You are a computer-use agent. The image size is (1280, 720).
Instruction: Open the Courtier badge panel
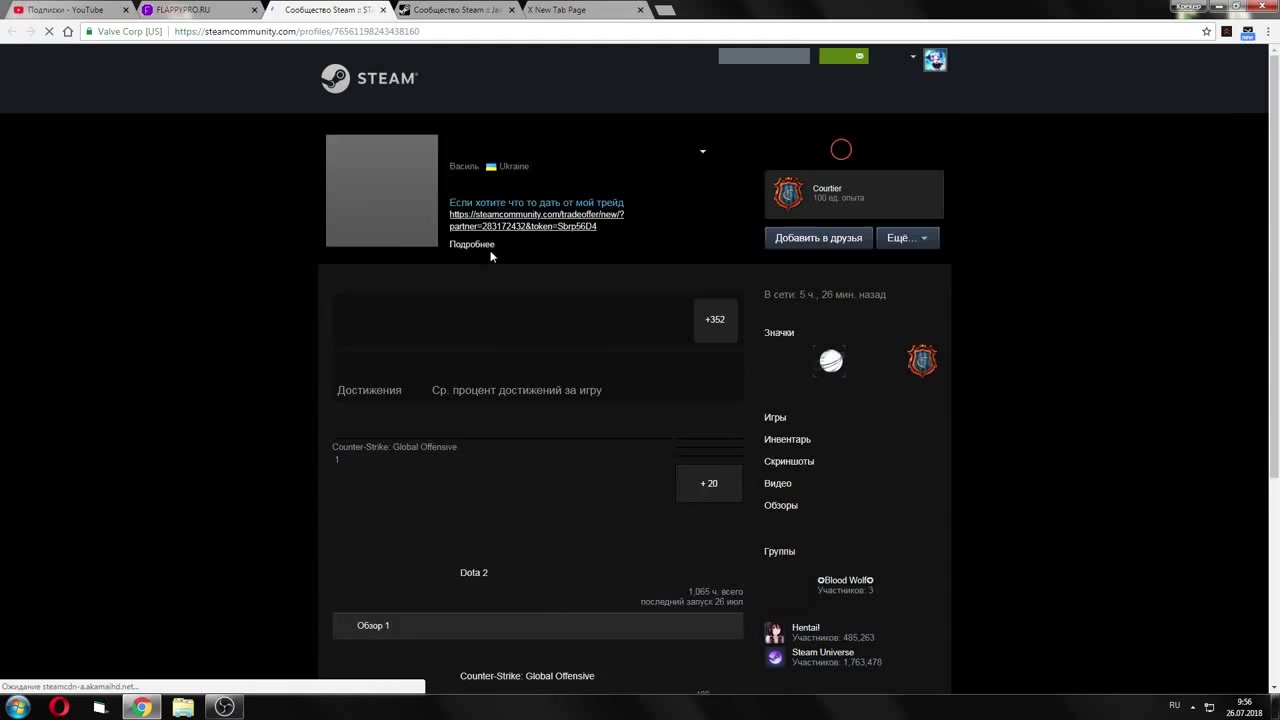(x=854, y=194)
